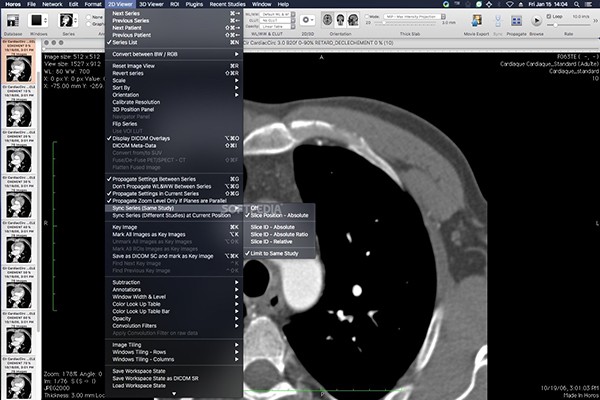Select the coronal orientation icon
This screenshot has height=400, width=600.
point(340,19)
